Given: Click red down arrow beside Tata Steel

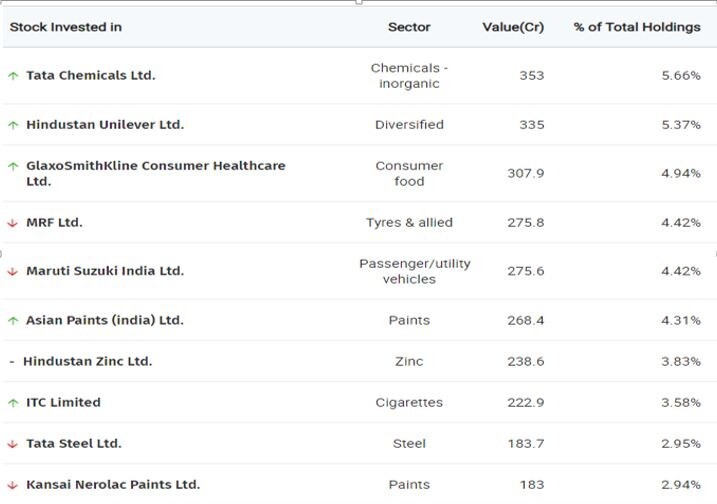Looking at the screenshot, I should [13, 444].
